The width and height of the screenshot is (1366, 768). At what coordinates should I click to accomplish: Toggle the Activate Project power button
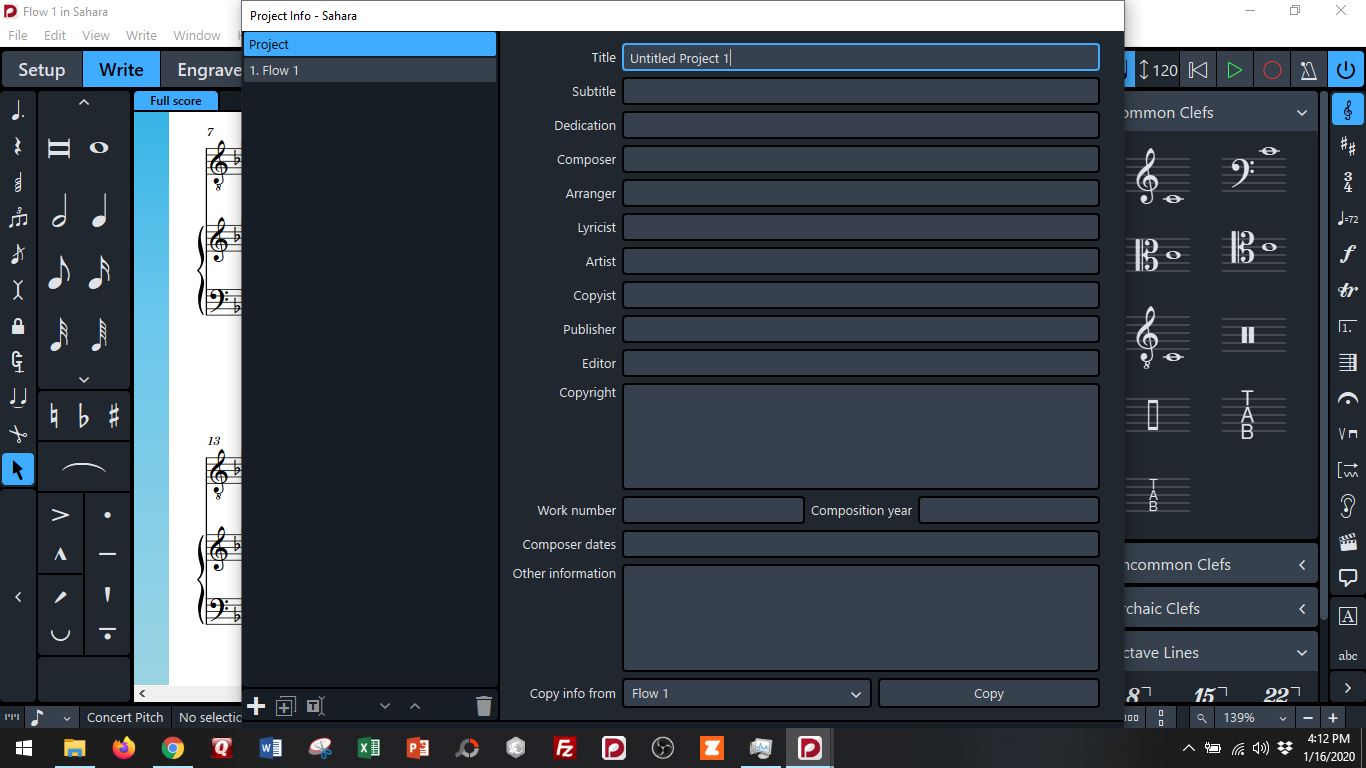coord(1345,70)
